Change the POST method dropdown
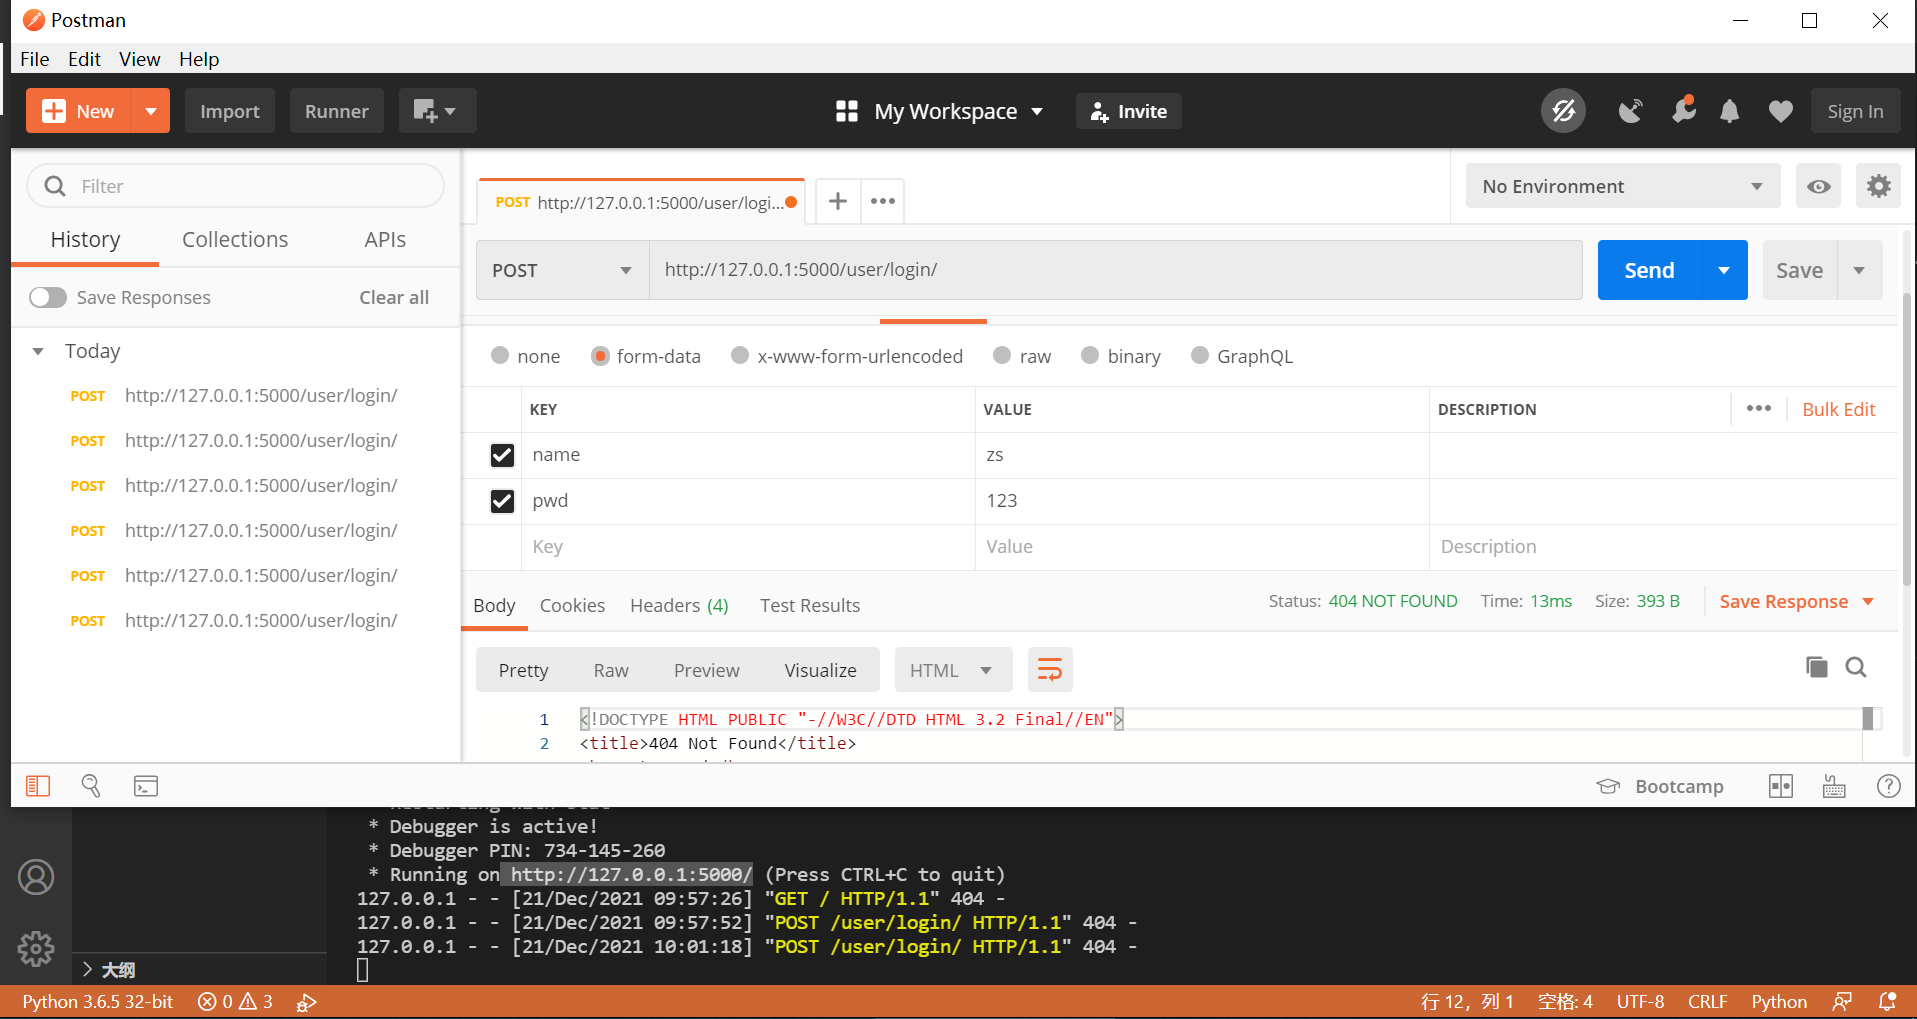Screen dimensions: 1917x1019 click(x=562, y=270)
